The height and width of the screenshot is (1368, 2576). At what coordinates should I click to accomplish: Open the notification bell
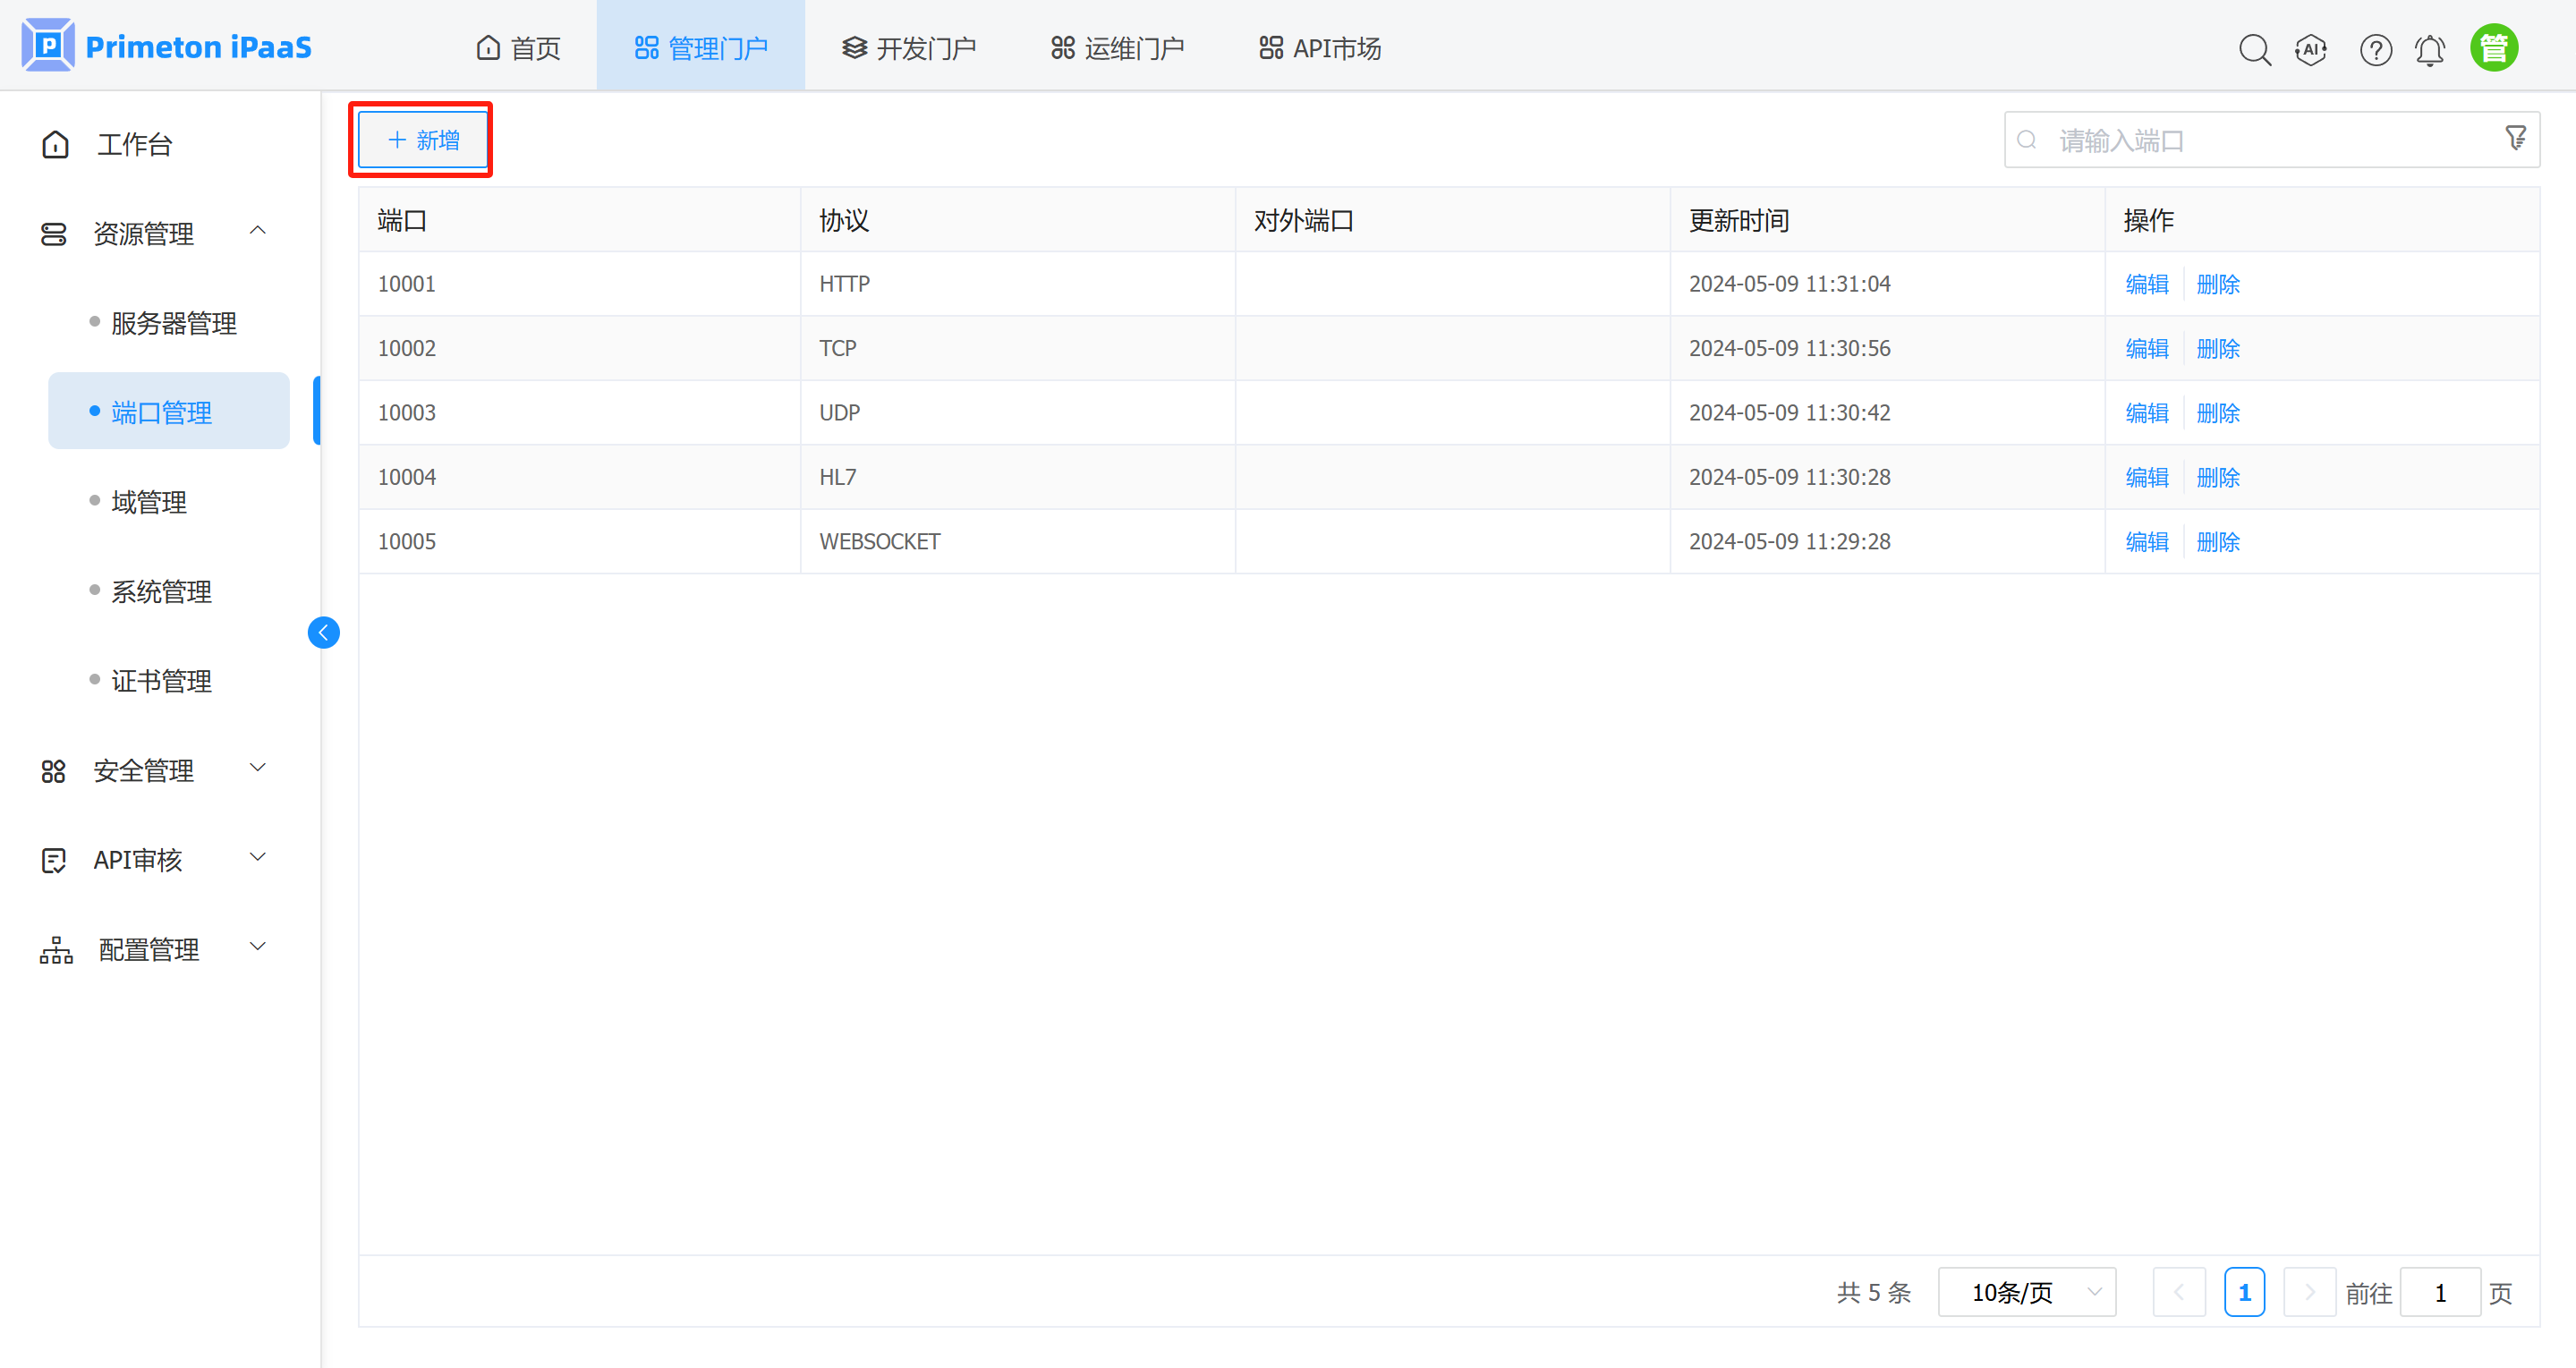tap(2430, 49)
